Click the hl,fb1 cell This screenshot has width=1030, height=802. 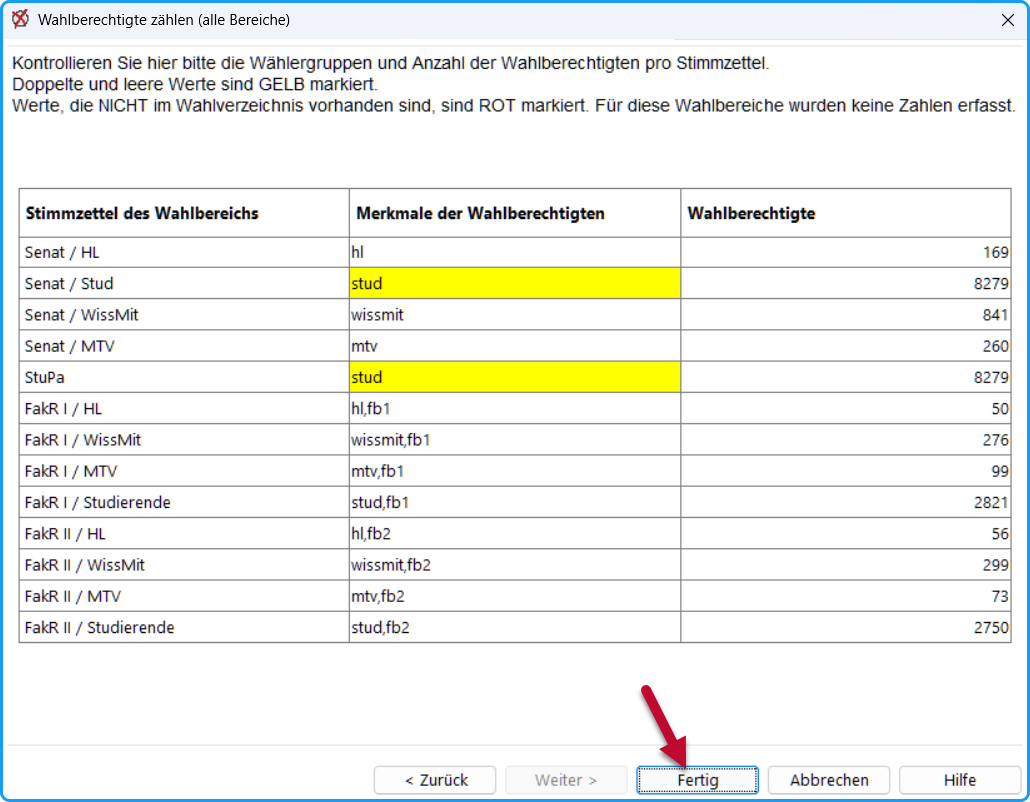[515, 409]
